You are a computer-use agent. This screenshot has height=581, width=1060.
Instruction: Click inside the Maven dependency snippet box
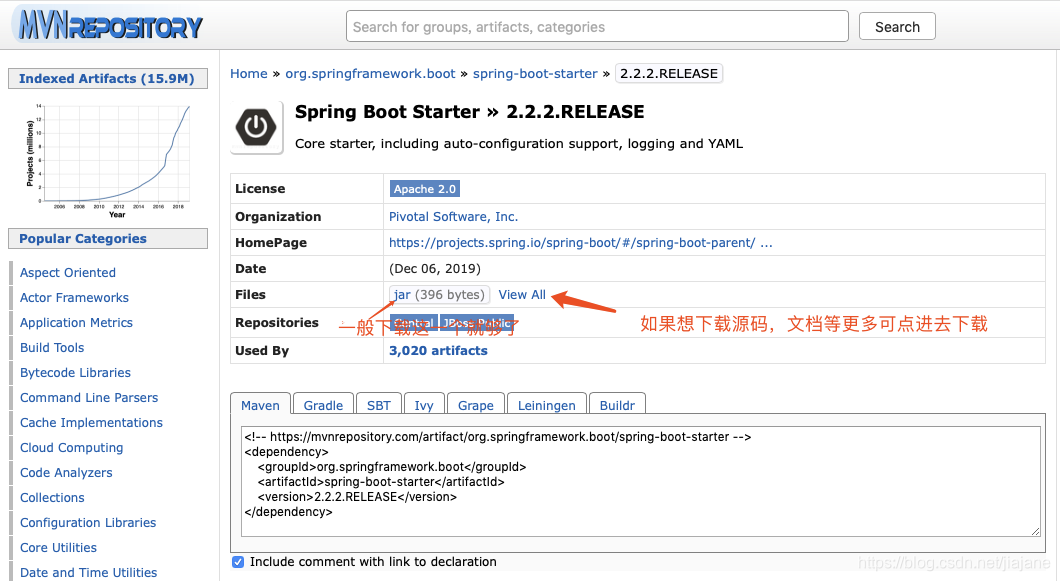641,481
